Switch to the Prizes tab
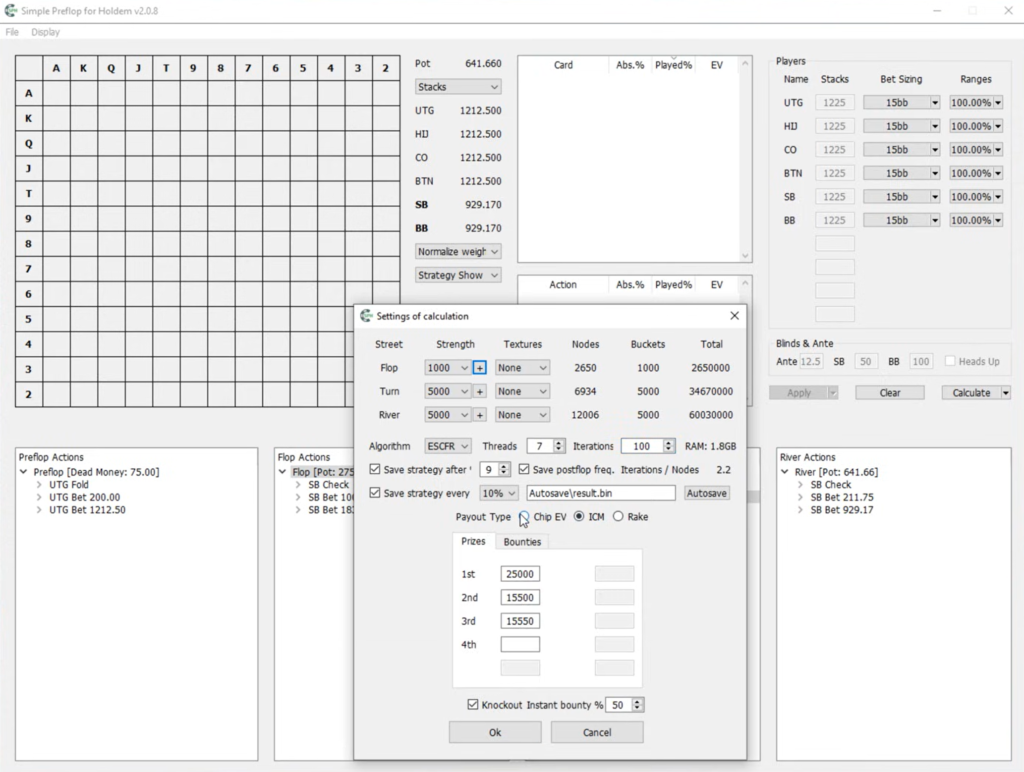This screenshot has height=772, width=1024. [473, 541]
